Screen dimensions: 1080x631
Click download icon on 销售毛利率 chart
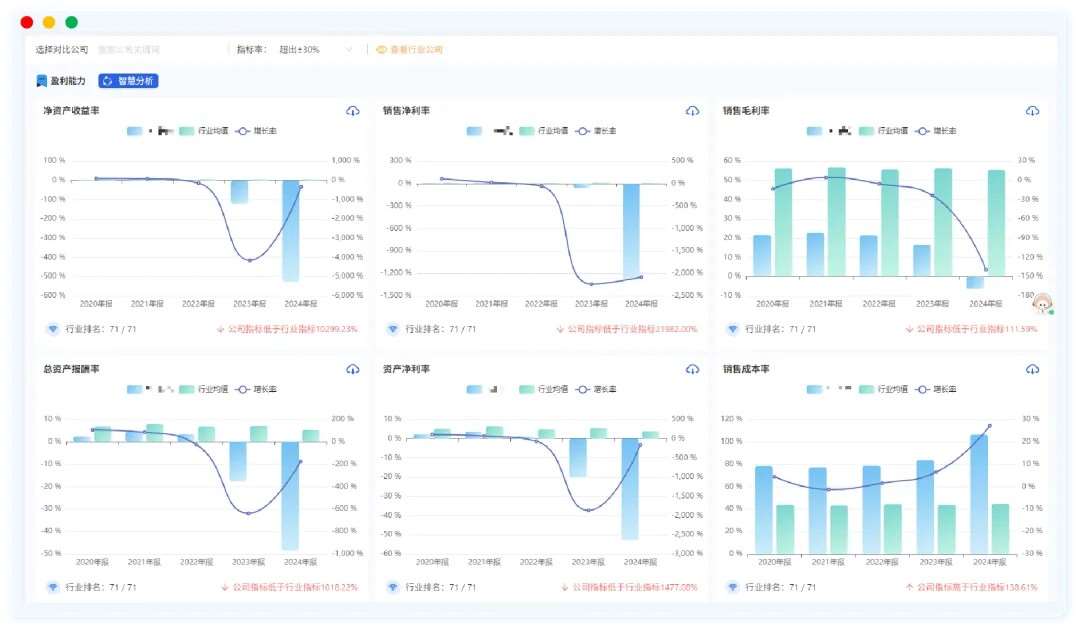tap(1032, 111)
